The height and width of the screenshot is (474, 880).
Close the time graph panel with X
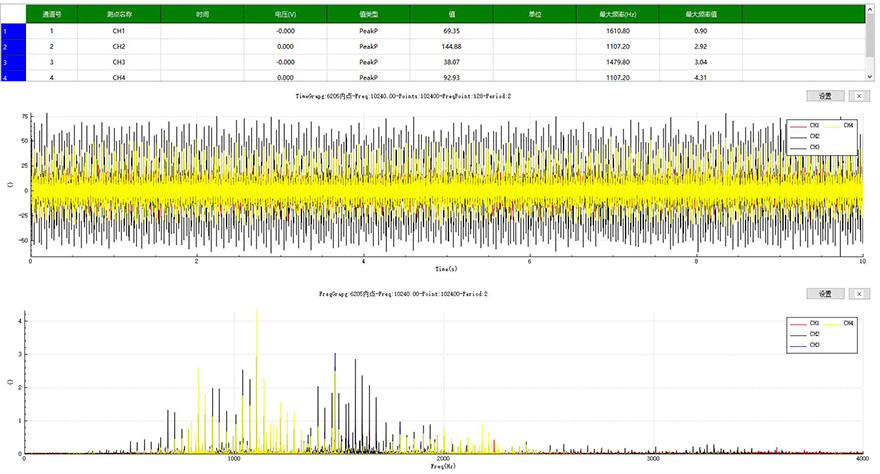click(859, 96)
